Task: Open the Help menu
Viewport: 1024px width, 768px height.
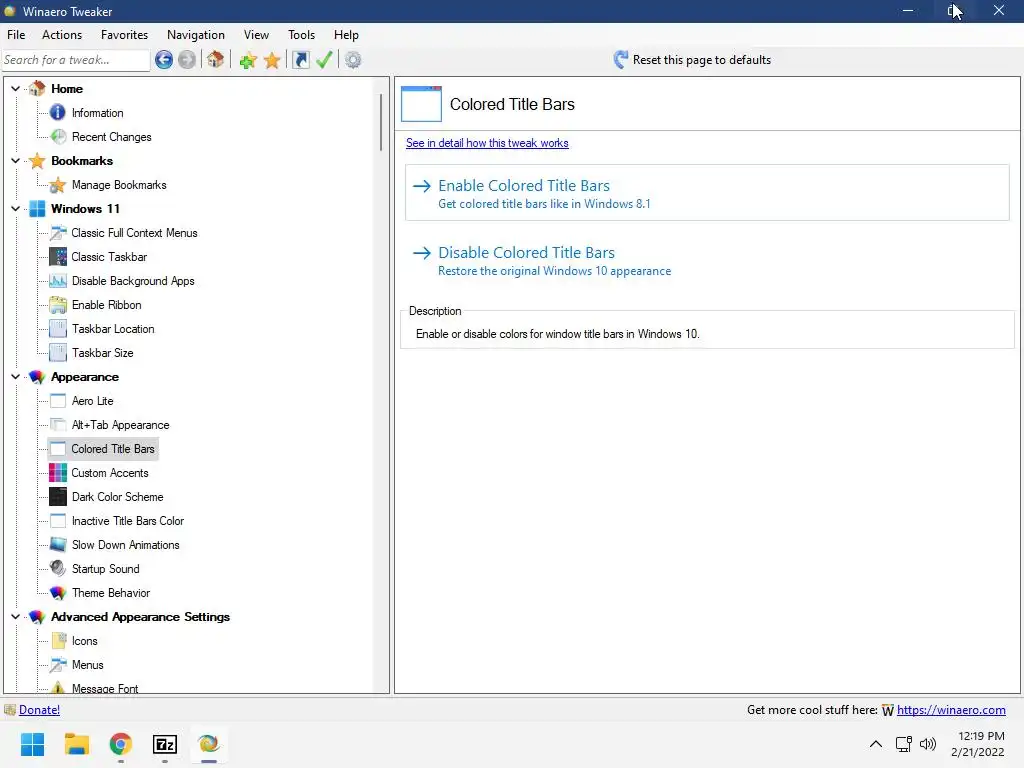Action: [x=346, y=35]
